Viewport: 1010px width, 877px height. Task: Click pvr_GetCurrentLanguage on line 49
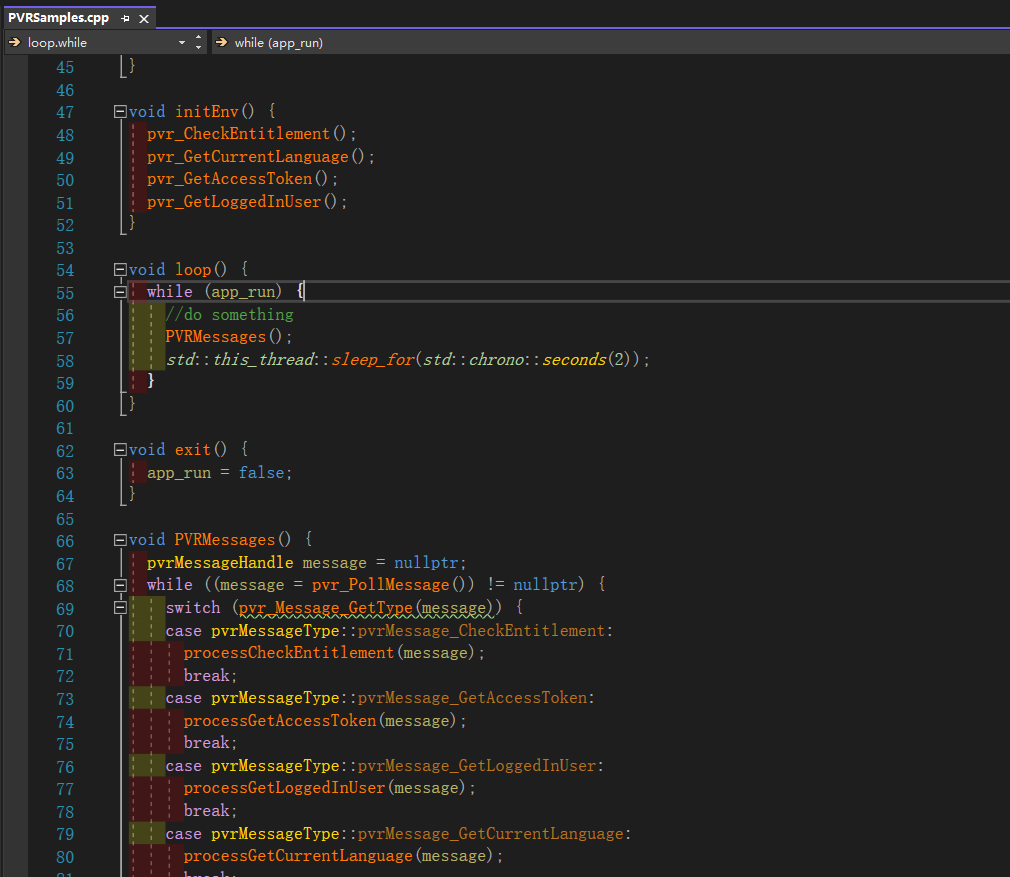(x=247, y=156)
